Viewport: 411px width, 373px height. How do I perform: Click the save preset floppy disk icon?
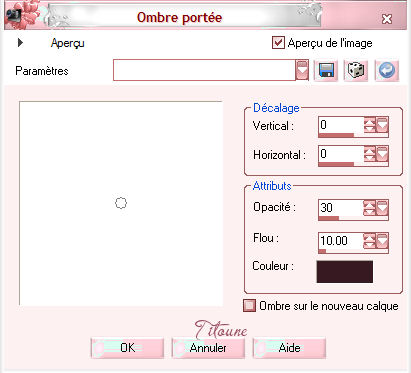pos(326,70)
